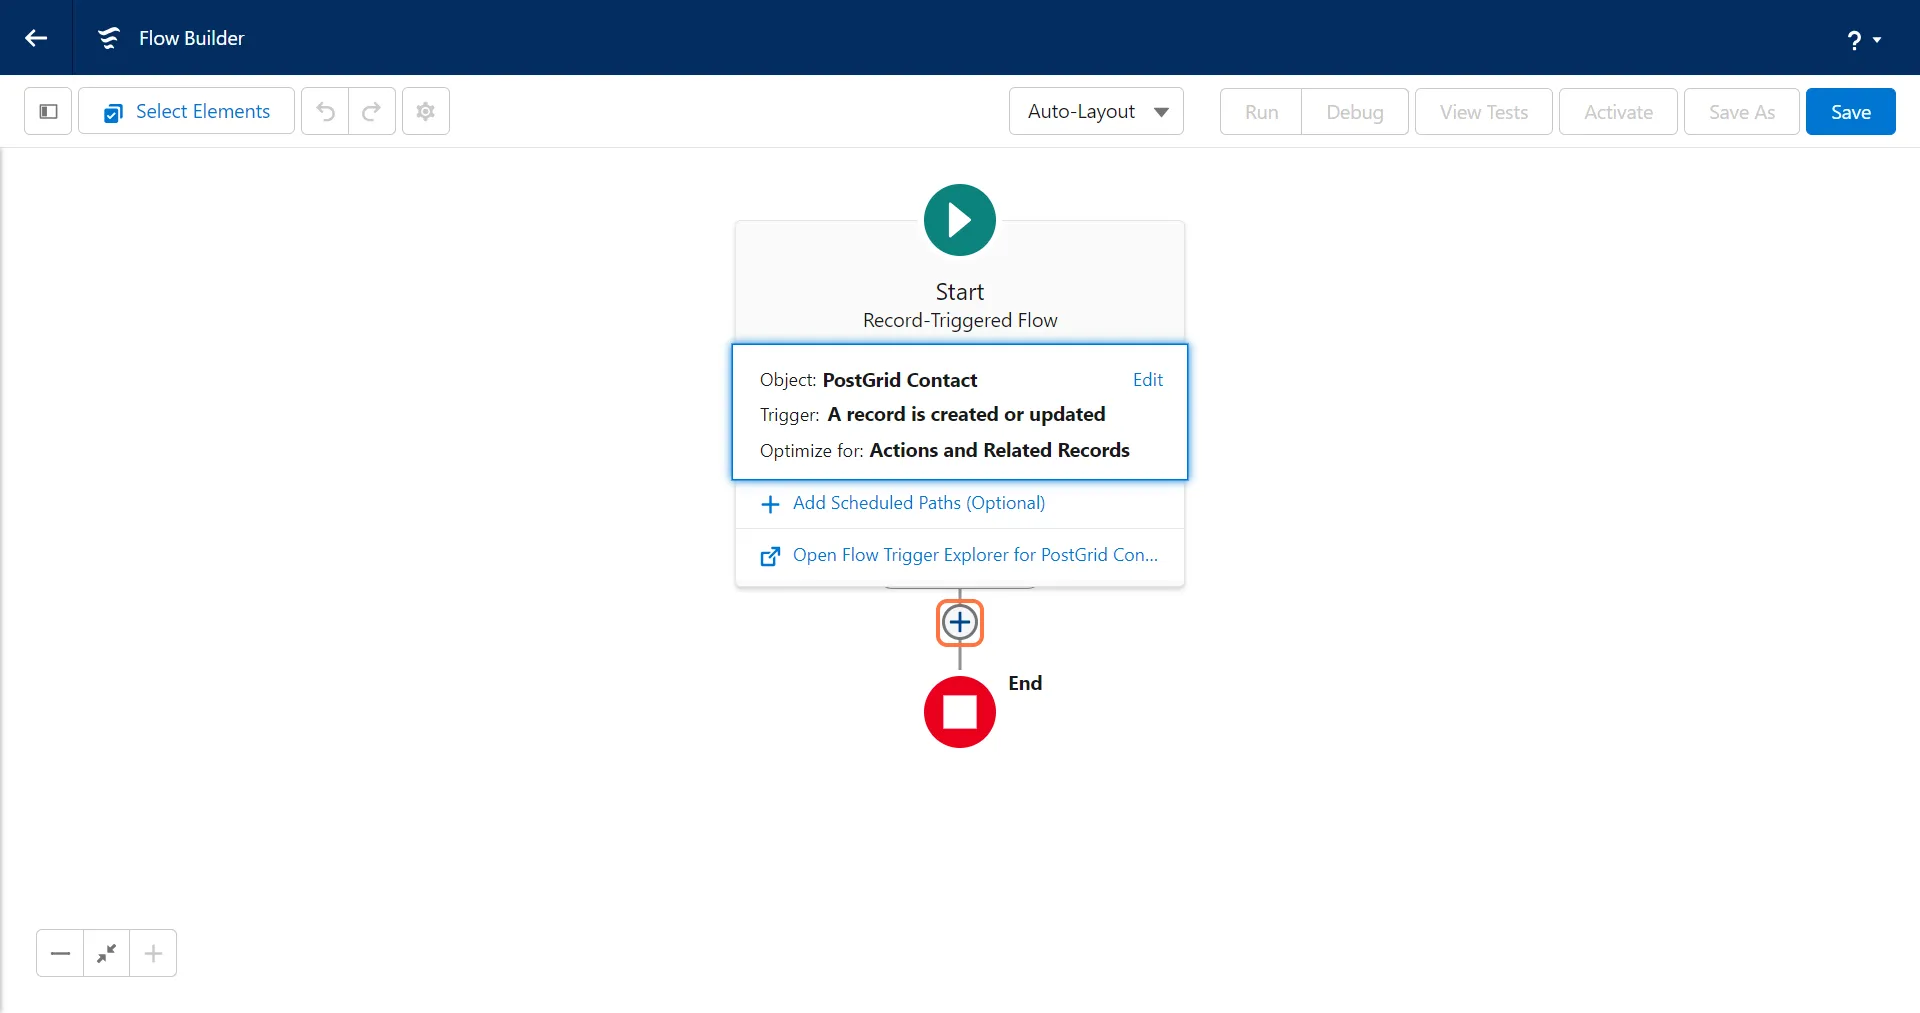The image size is (1920, 1013).
Task: Click Select Elements button
Action: [x=187, y=111]
